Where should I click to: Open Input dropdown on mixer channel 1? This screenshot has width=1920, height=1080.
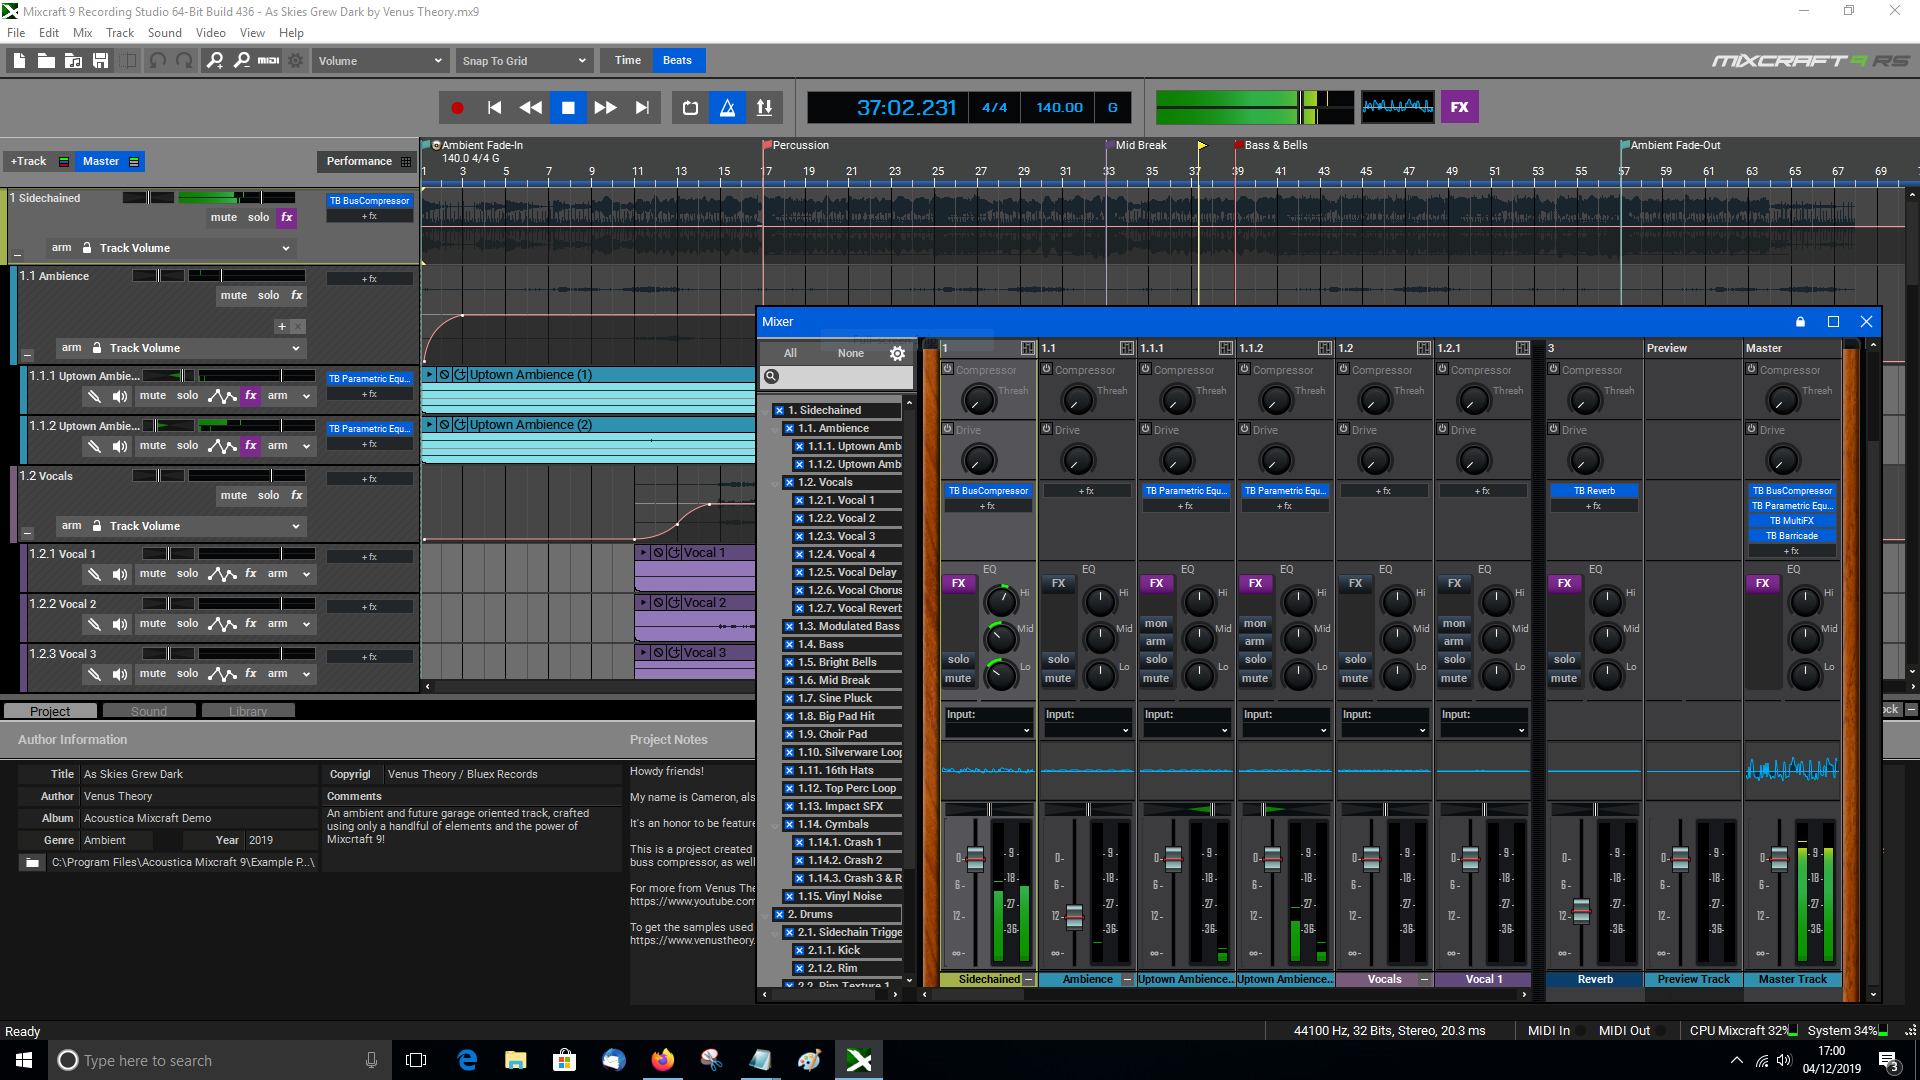989,731
